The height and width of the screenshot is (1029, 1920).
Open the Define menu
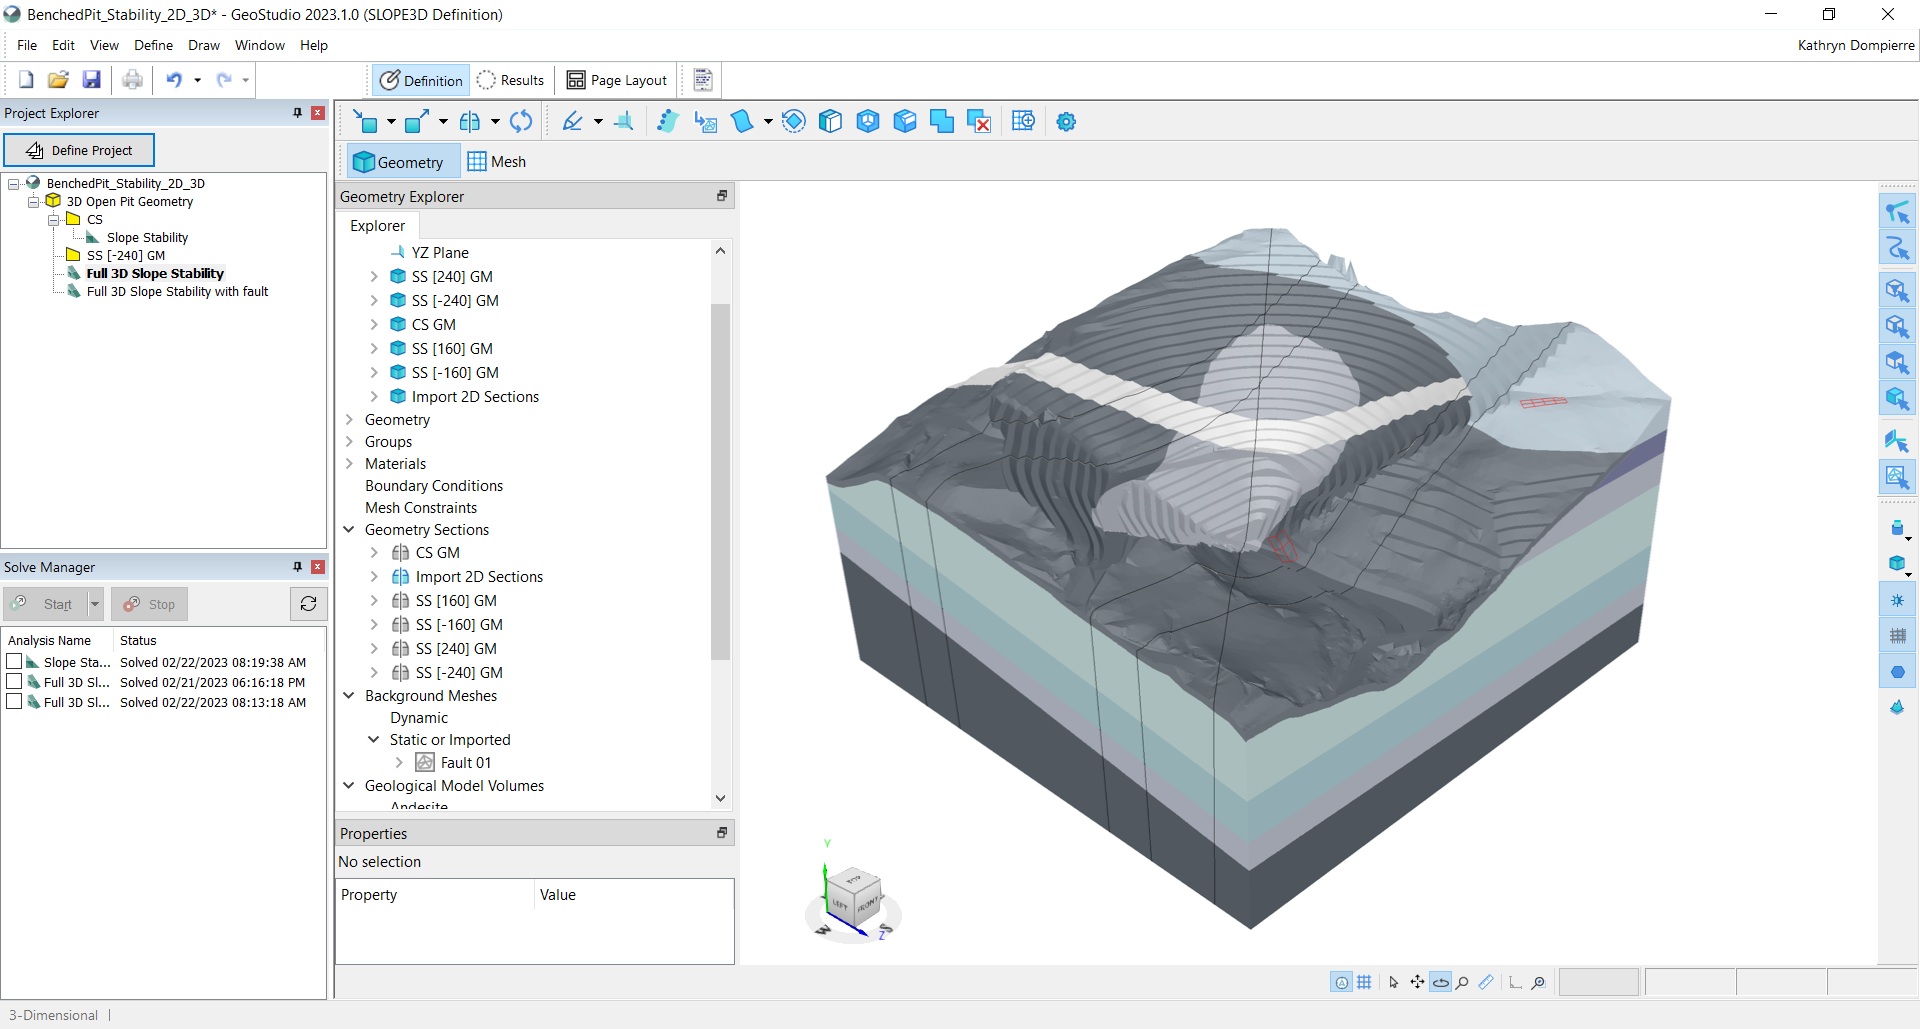pos(153,45)
